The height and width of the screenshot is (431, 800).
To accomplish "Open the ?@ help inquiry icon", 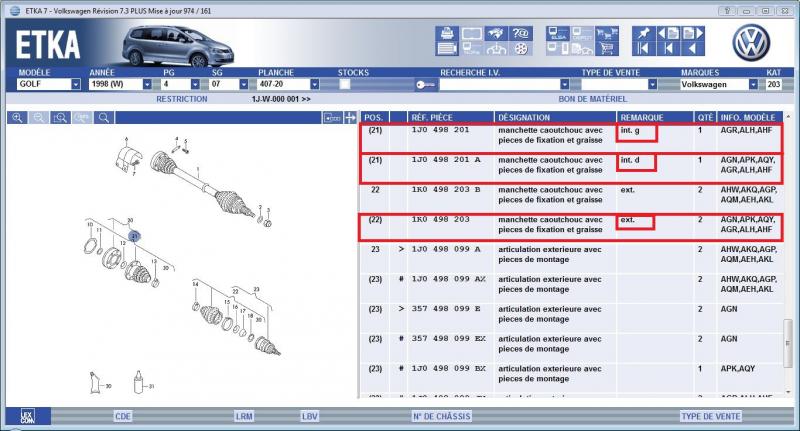I will pyautogui.click(x=520, y=34).
